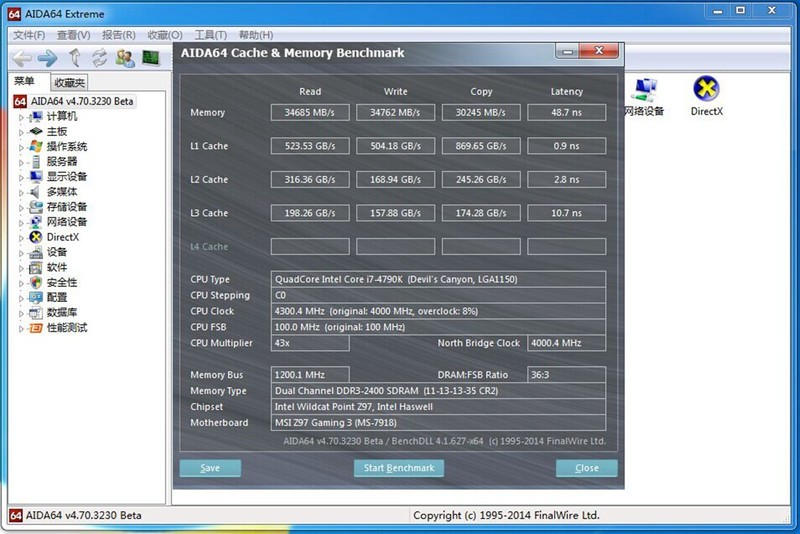Click the two-people users icon in toolbar

coord(125,58)
